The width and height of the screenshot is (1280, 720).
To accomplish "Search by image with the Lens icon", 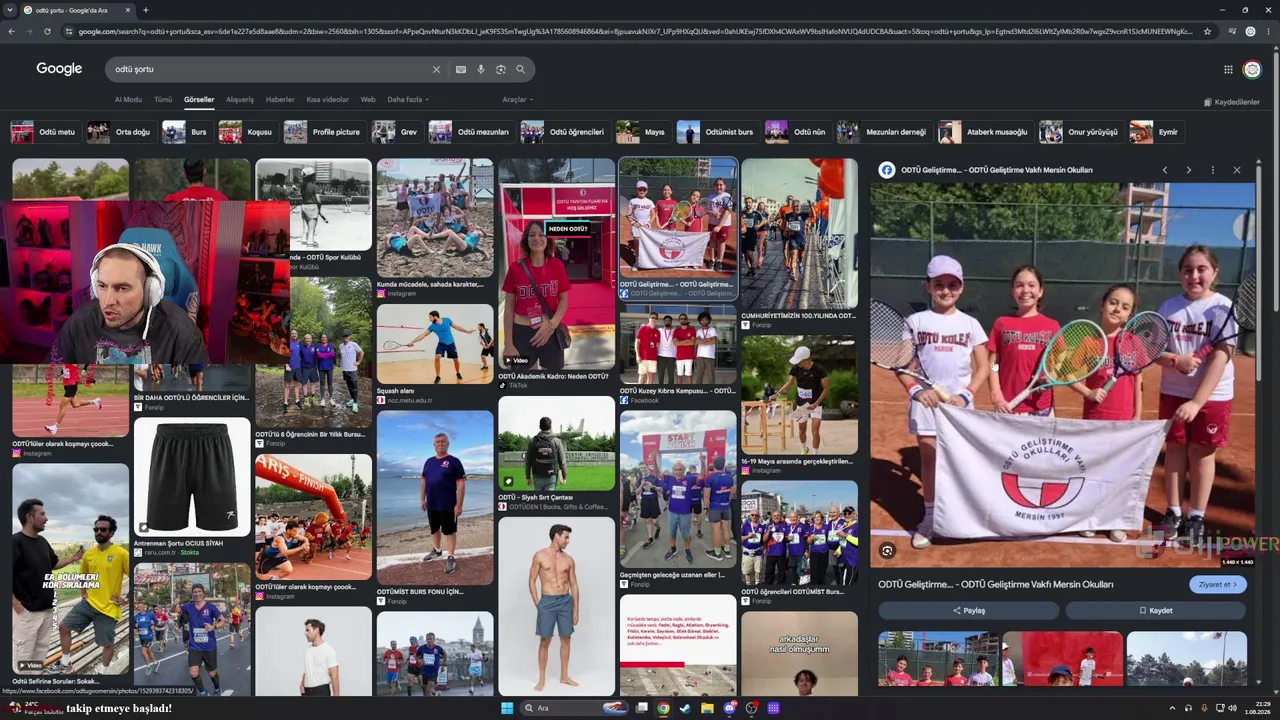I will click(x=501, y=69).
